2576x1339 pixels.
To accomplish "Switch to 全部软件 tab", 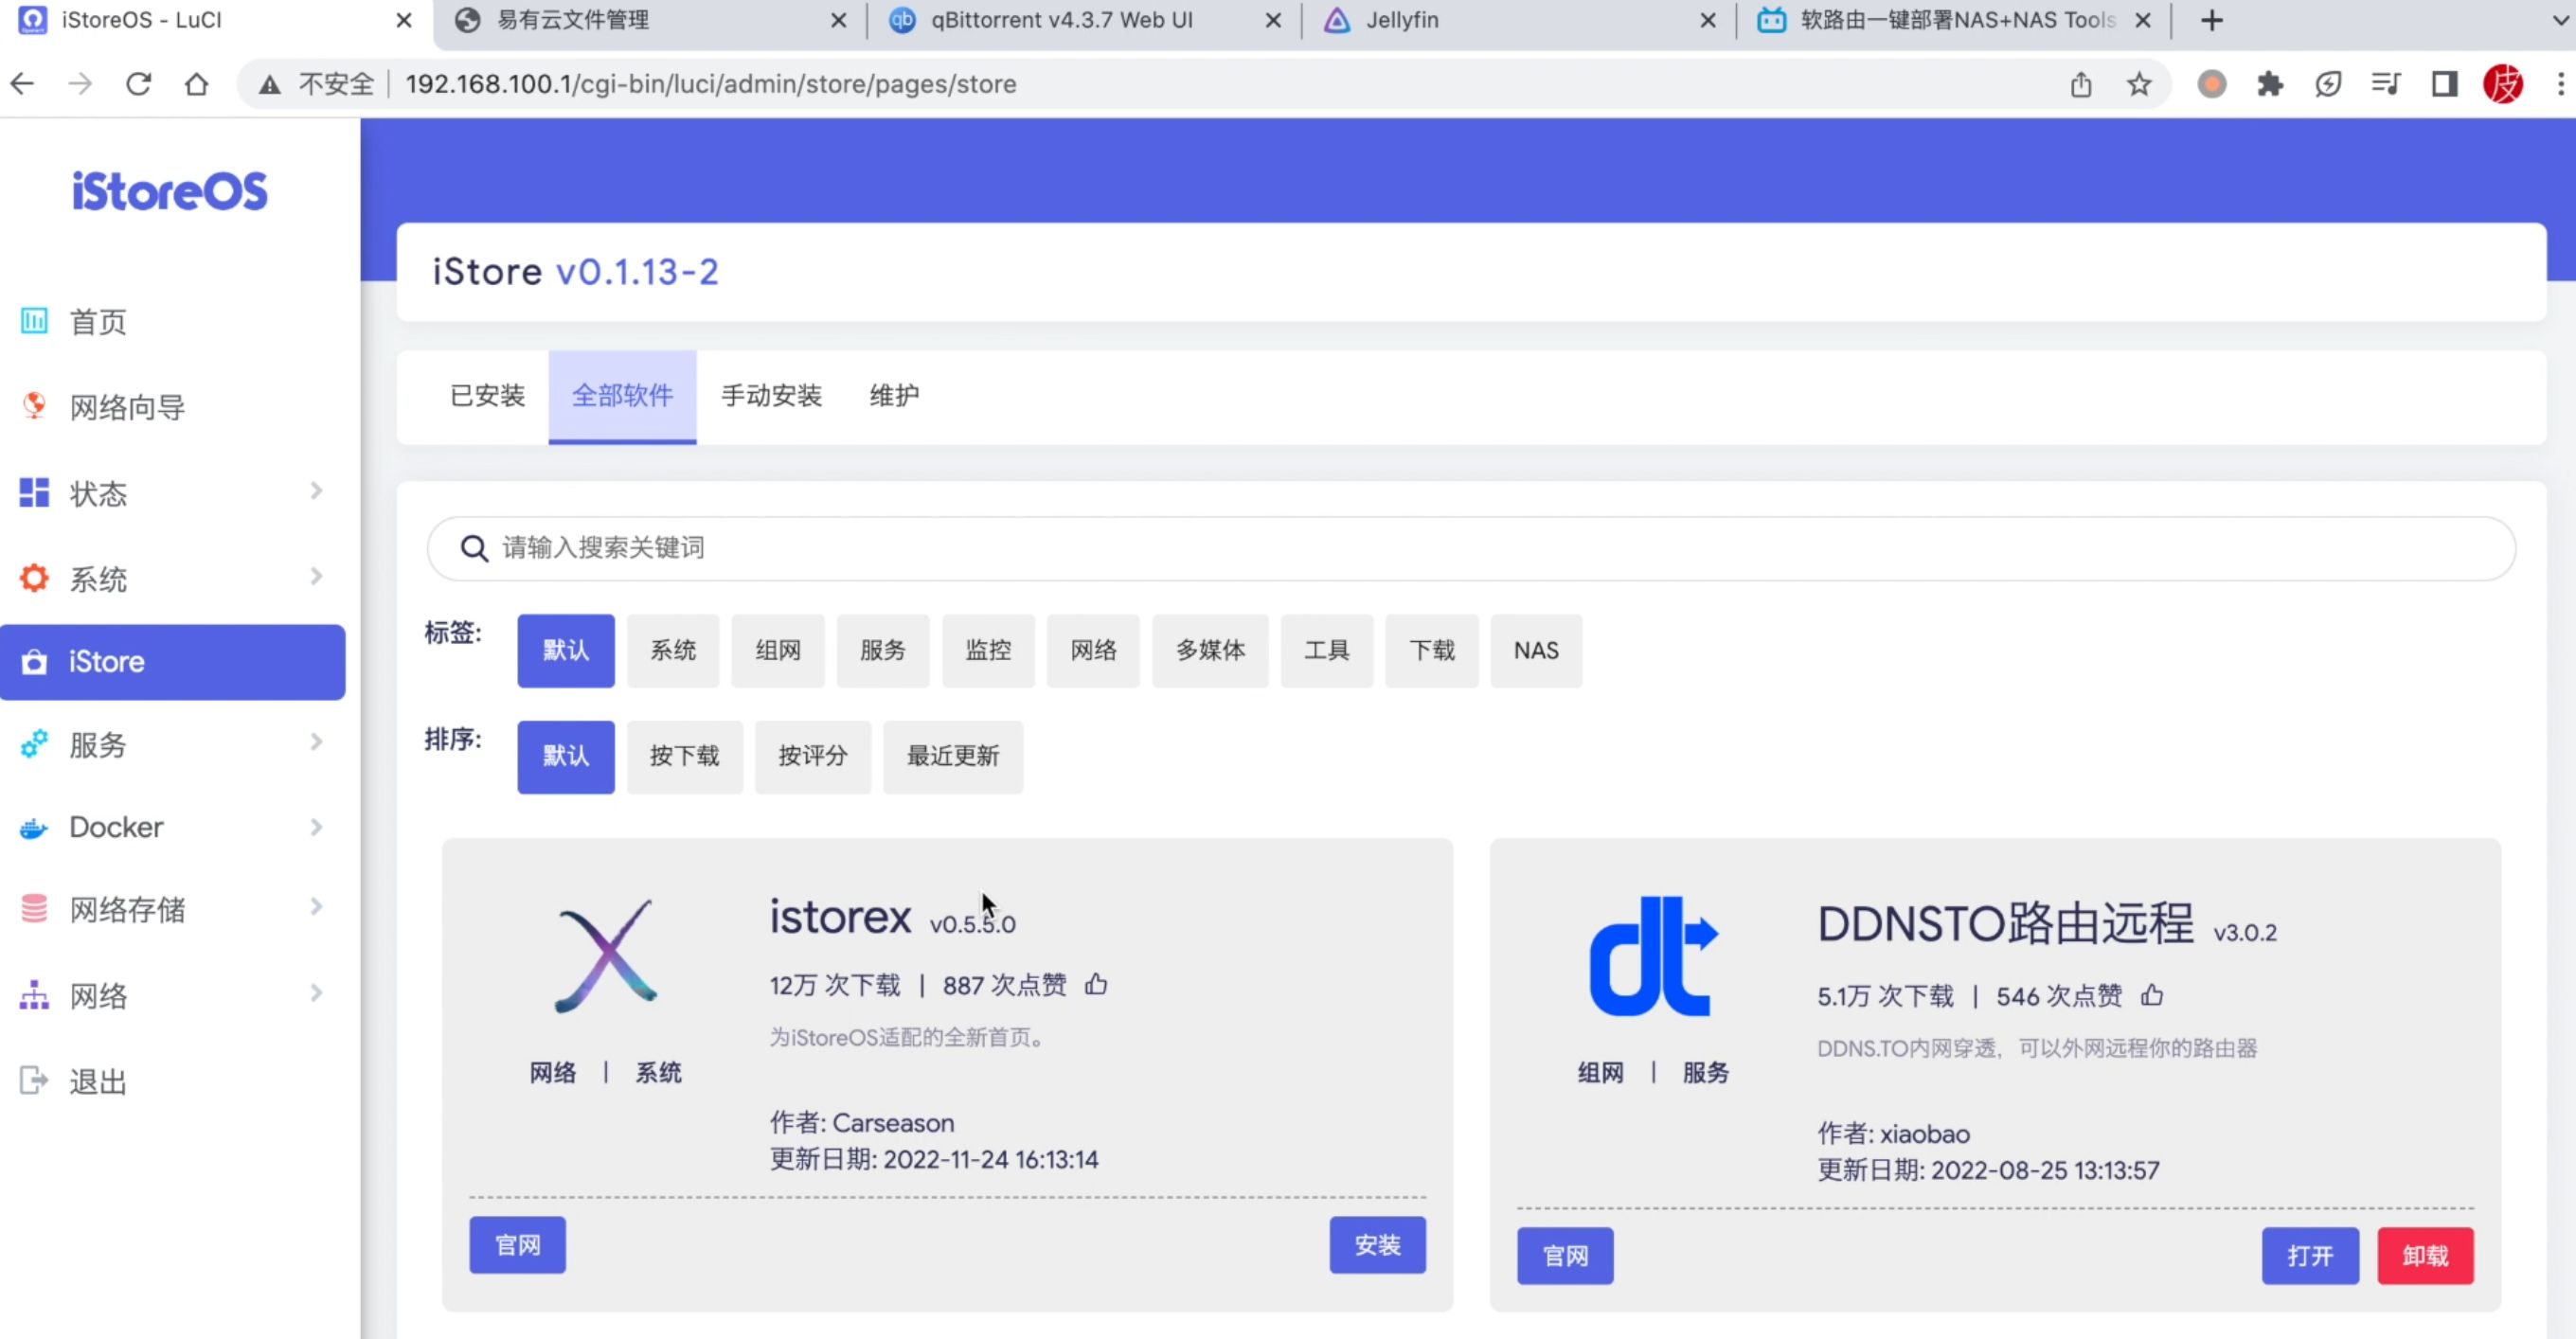I will click(622, 396).
